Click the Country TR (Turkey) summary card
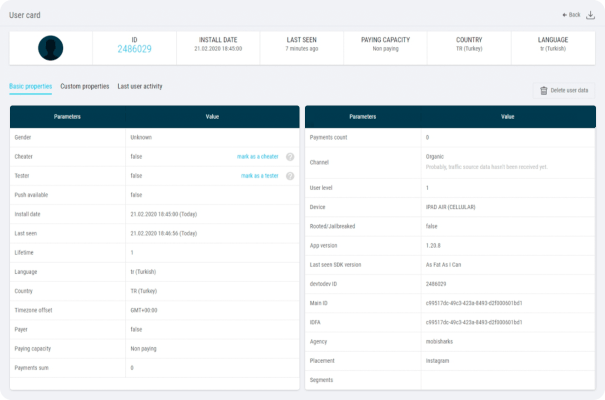 click(x=468, y=44)
